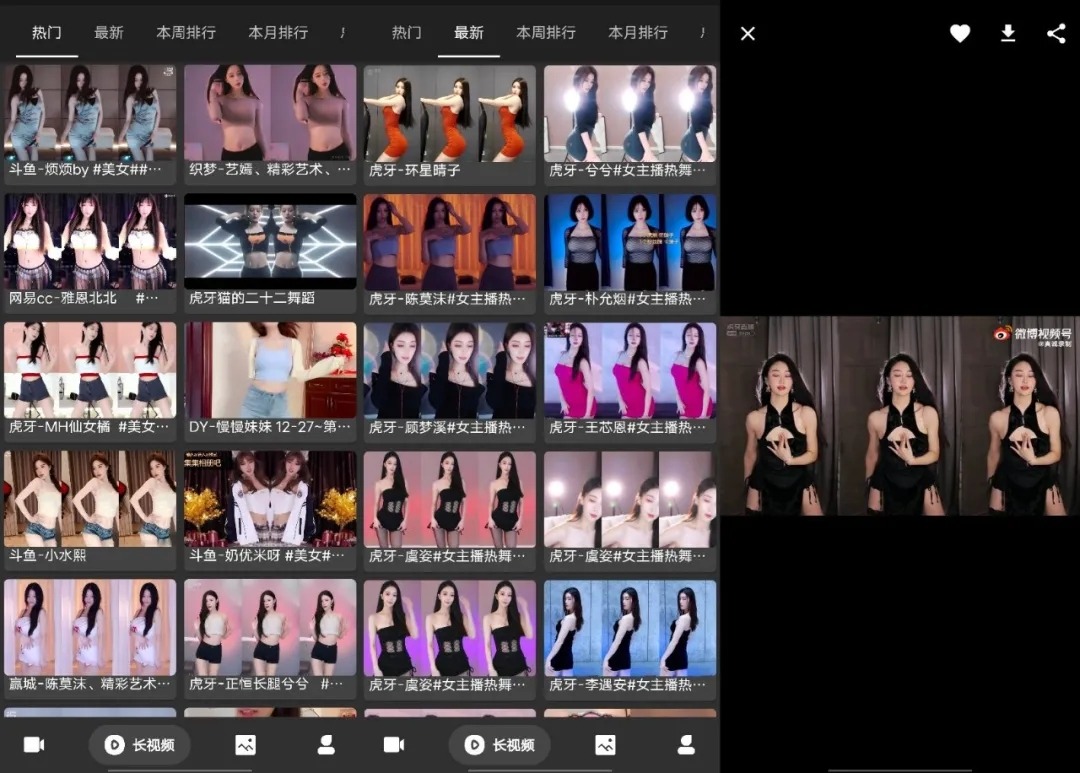The width and height of the screenshot is (1080, 773).
Task: Download the current video
Action: (x=1008, y=34)
